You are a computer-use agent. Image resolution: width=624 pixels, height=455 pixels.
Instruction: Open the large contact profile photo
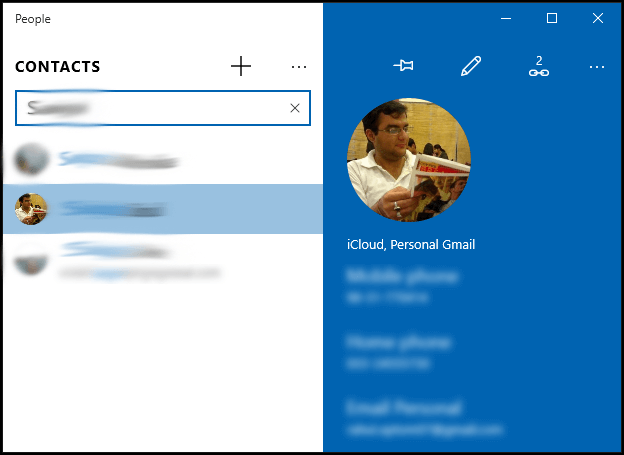tap(409, 160)
